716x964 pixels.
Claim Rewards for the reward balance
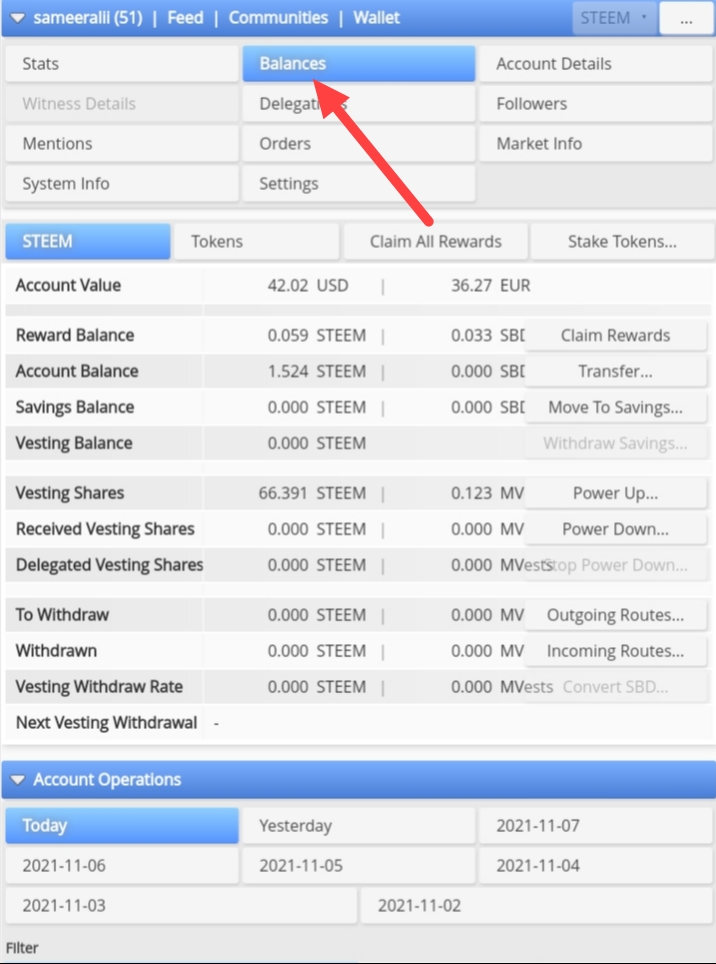click(615, 335)
